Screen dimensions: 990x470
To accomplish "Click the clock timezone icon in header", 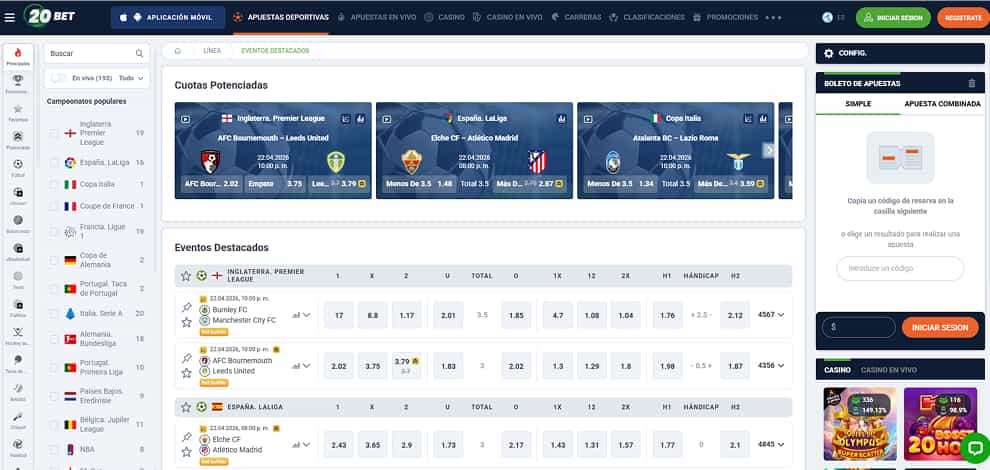I will click(x=827, y=18).
